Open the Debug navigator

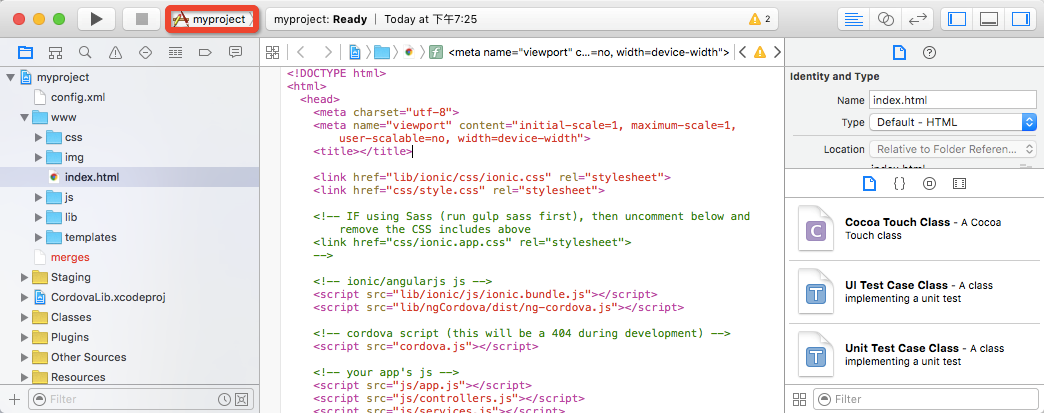175,52
